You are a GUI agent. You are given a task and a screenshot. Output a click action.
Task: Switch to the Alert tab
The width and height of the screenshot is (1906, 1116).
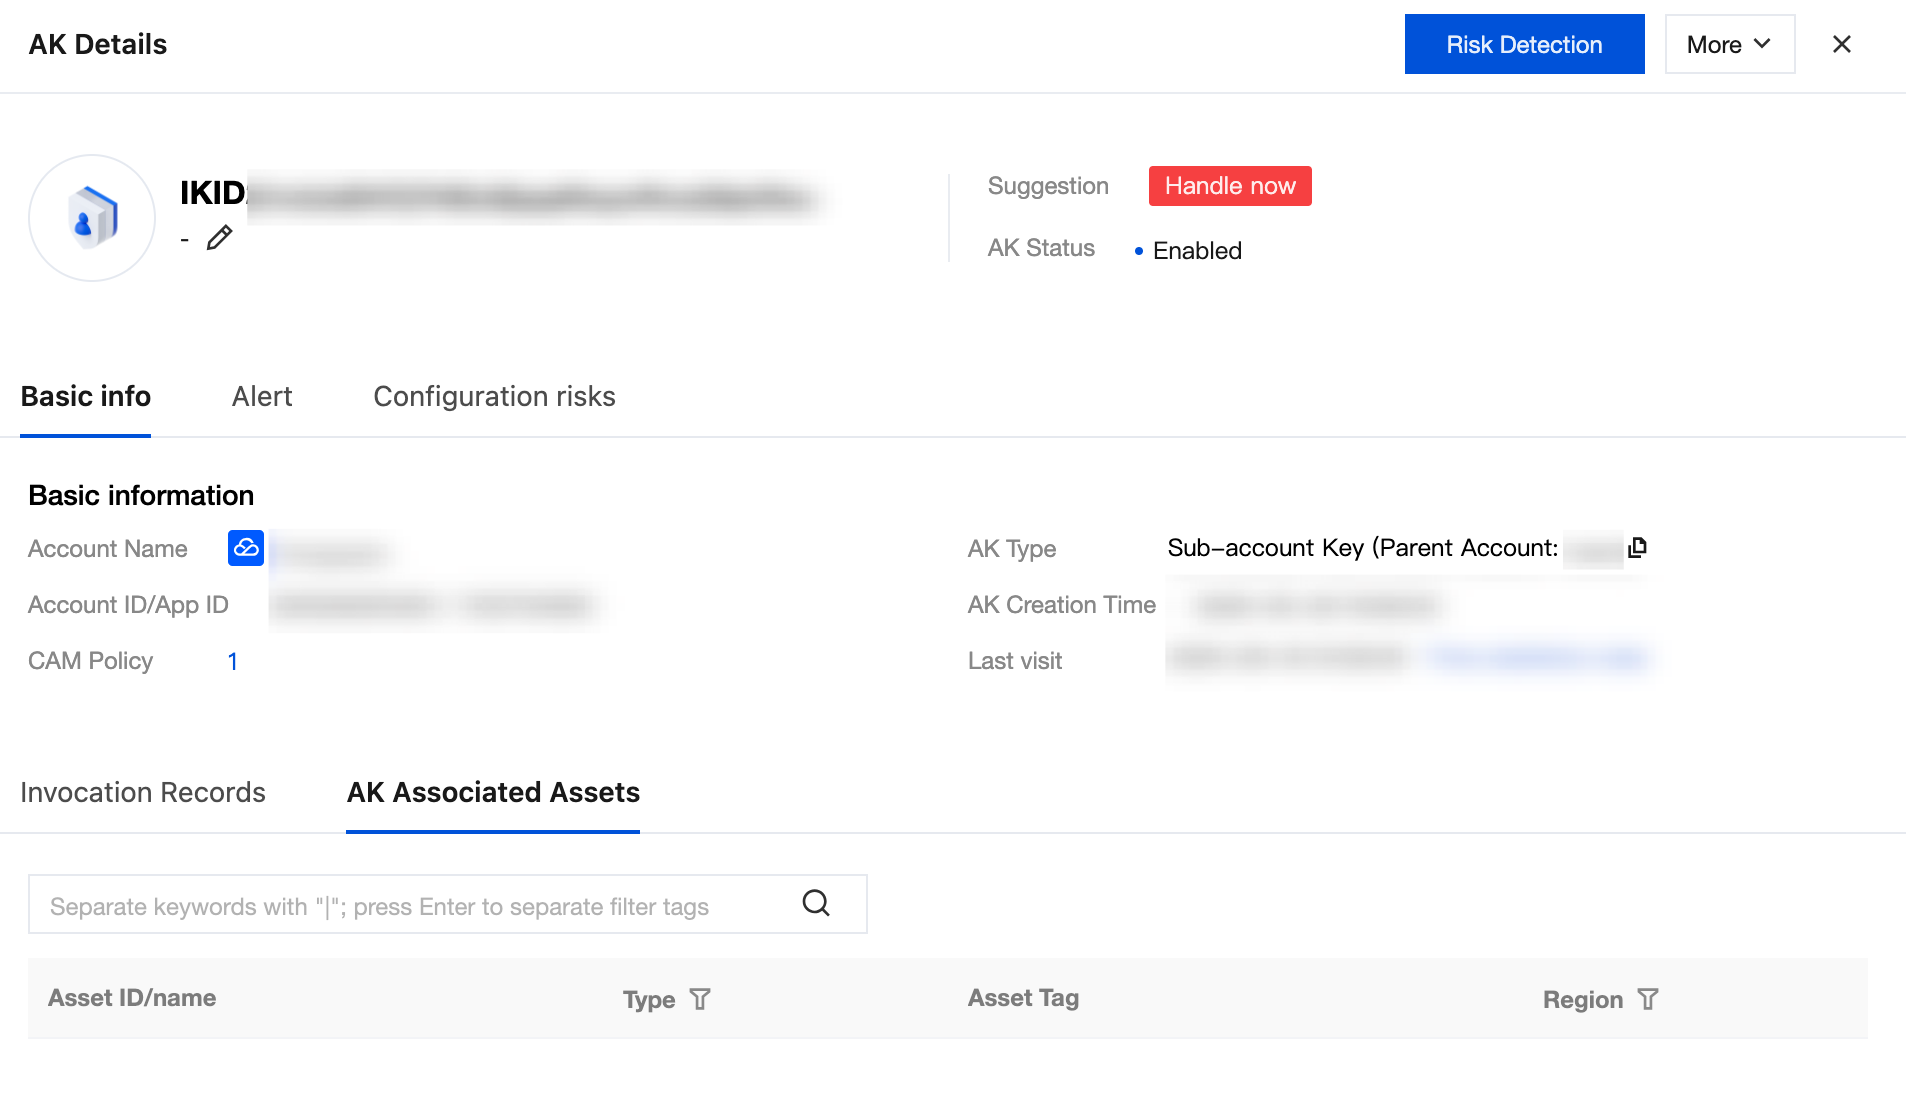[262, 397]
